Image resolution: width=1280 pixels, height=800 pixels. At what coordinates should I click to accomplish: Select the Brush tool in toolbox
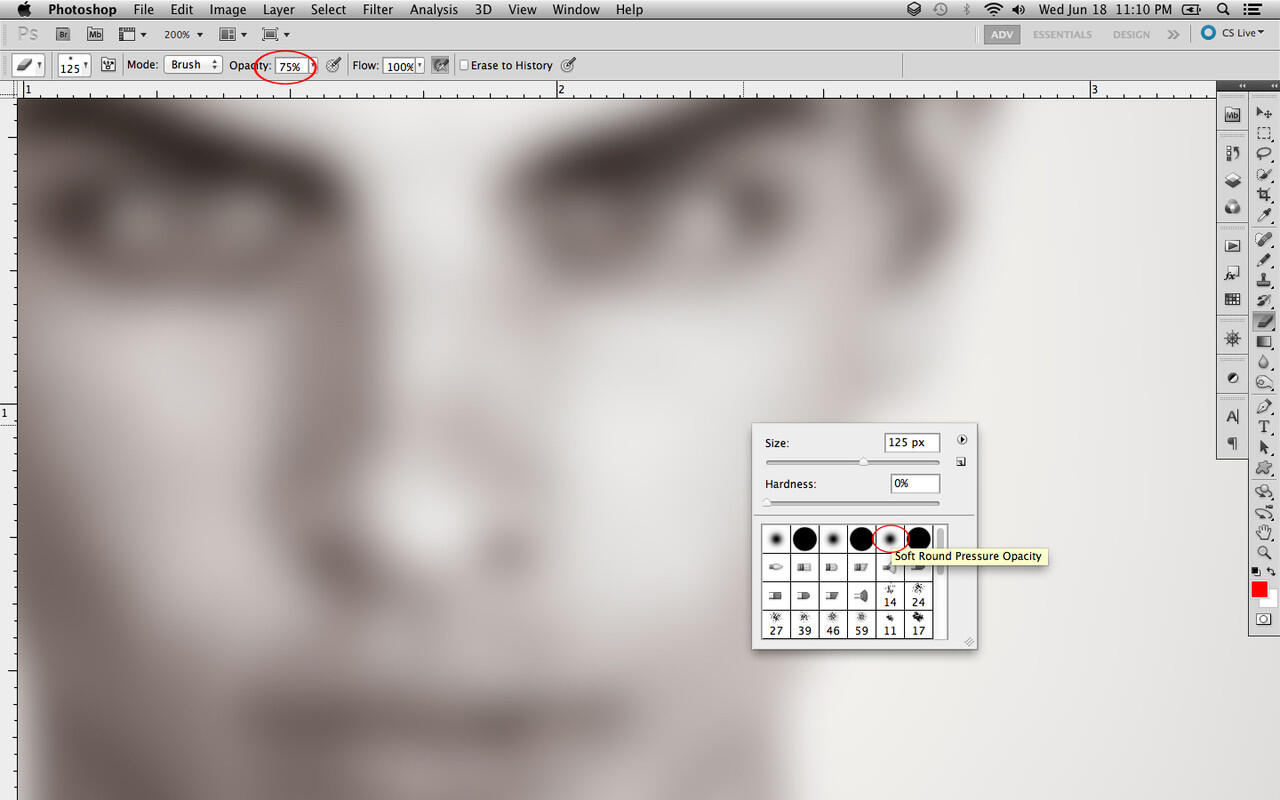(x=1264, y=260)
